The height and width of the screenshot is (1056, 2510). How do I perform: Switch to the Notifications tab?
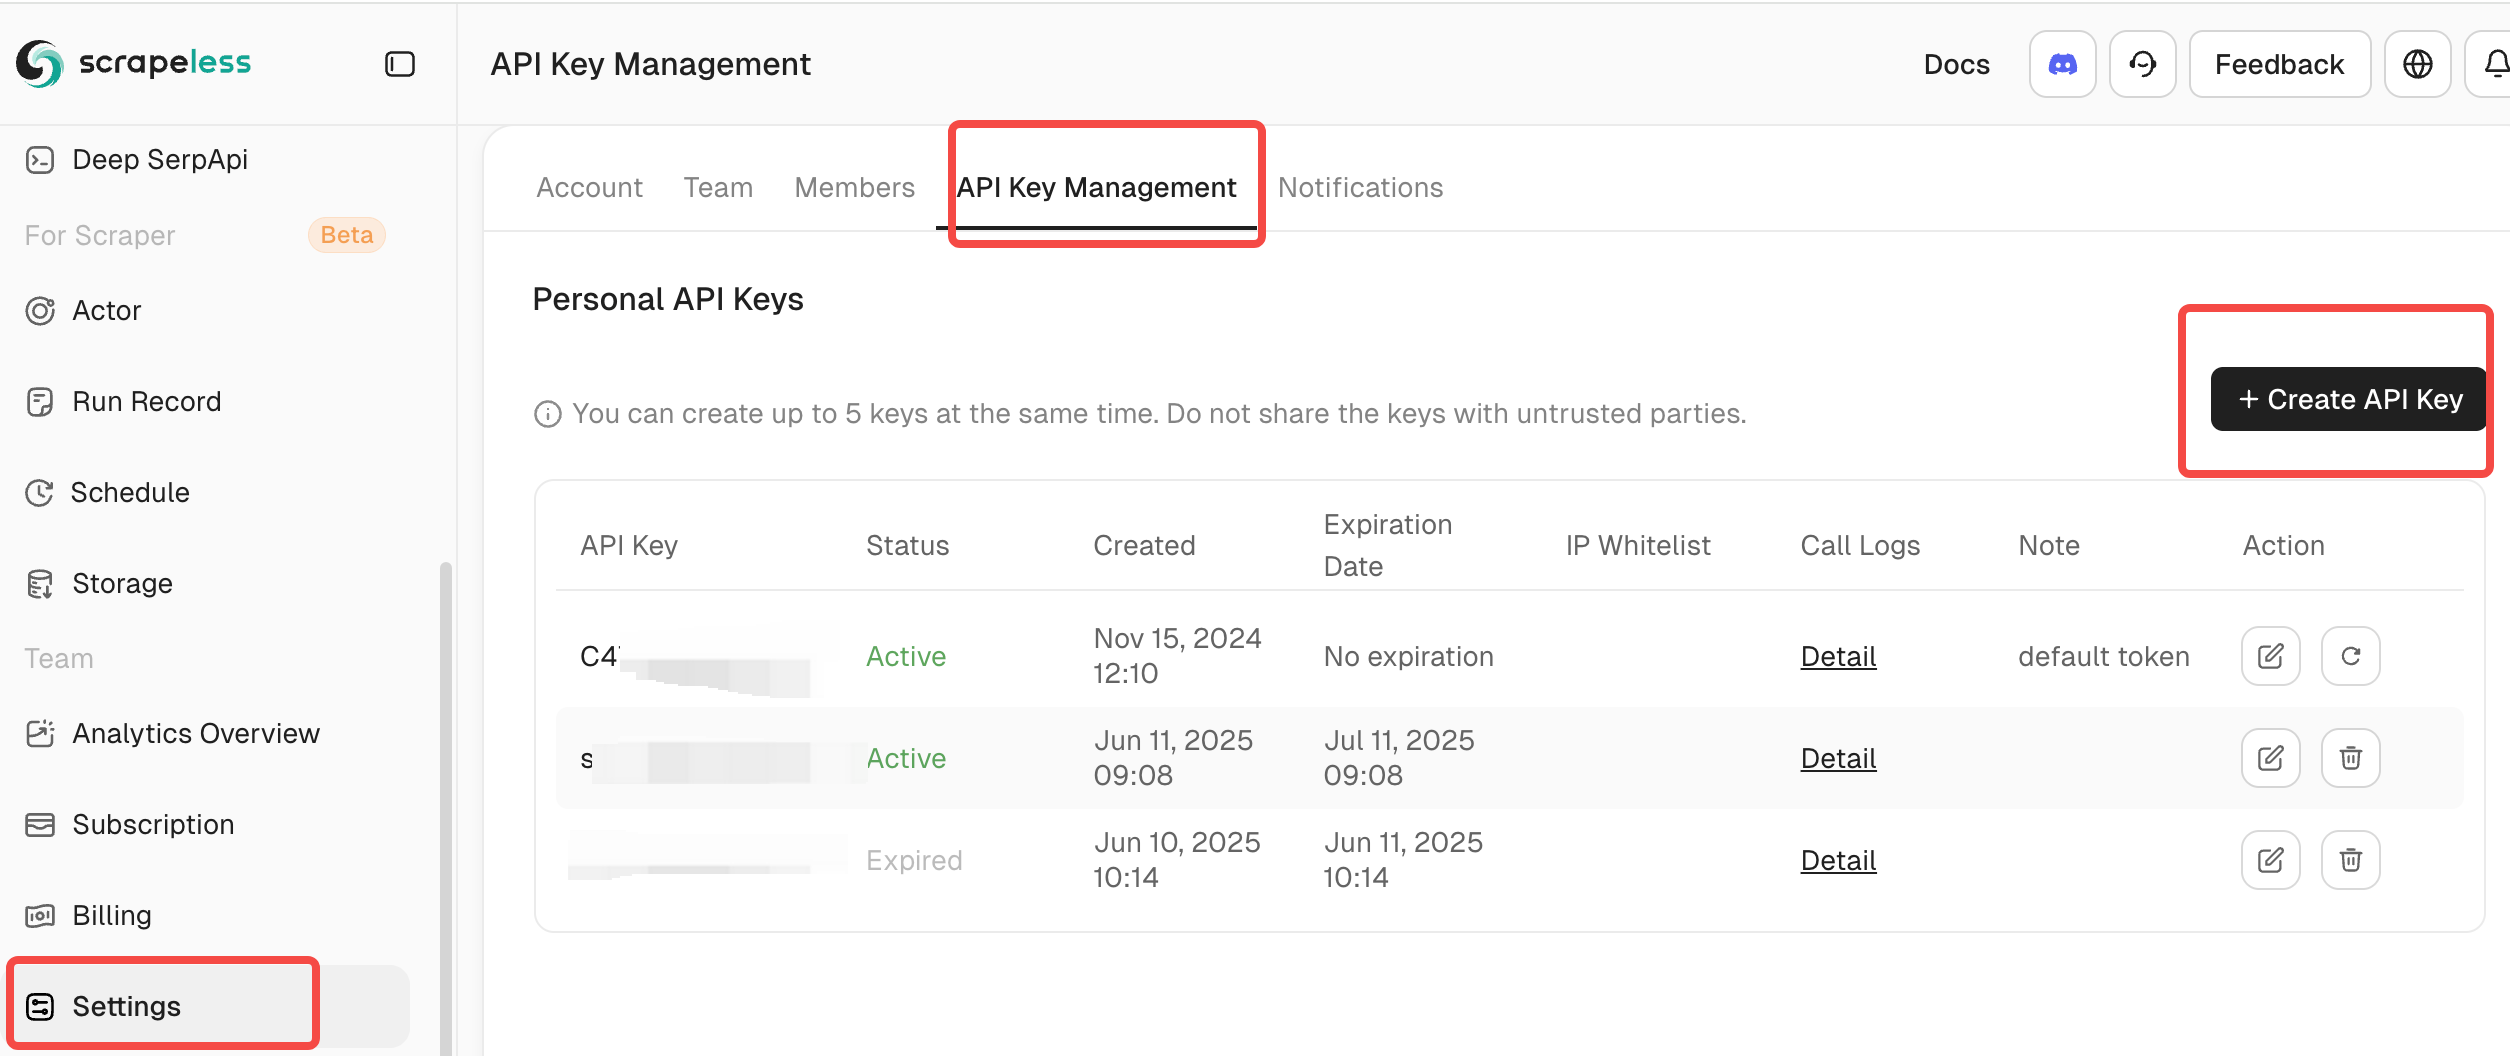click(x=1360, y=188)
